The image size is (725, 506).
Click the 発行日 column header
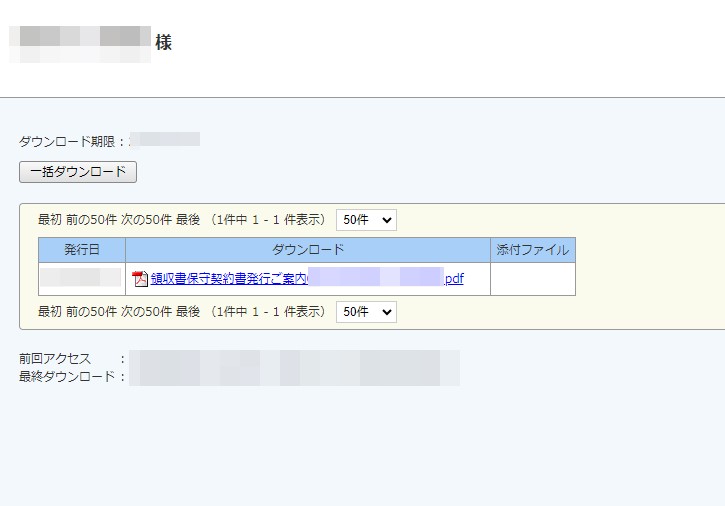82,250
